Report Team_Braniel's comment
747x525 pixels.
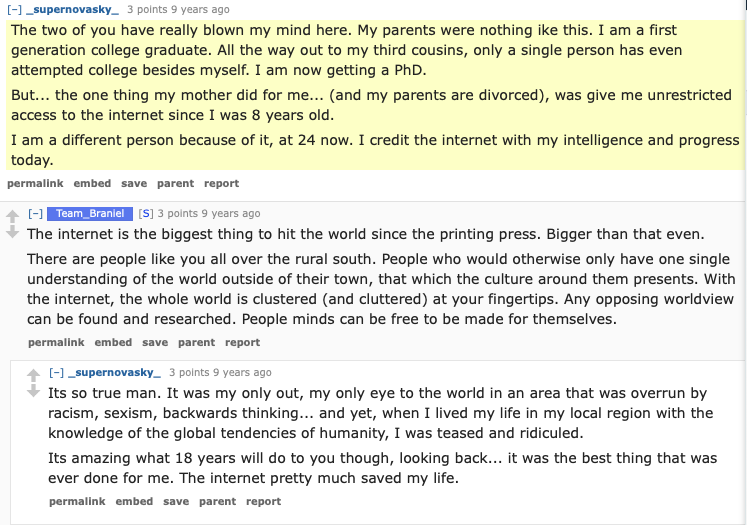[242, 342]
